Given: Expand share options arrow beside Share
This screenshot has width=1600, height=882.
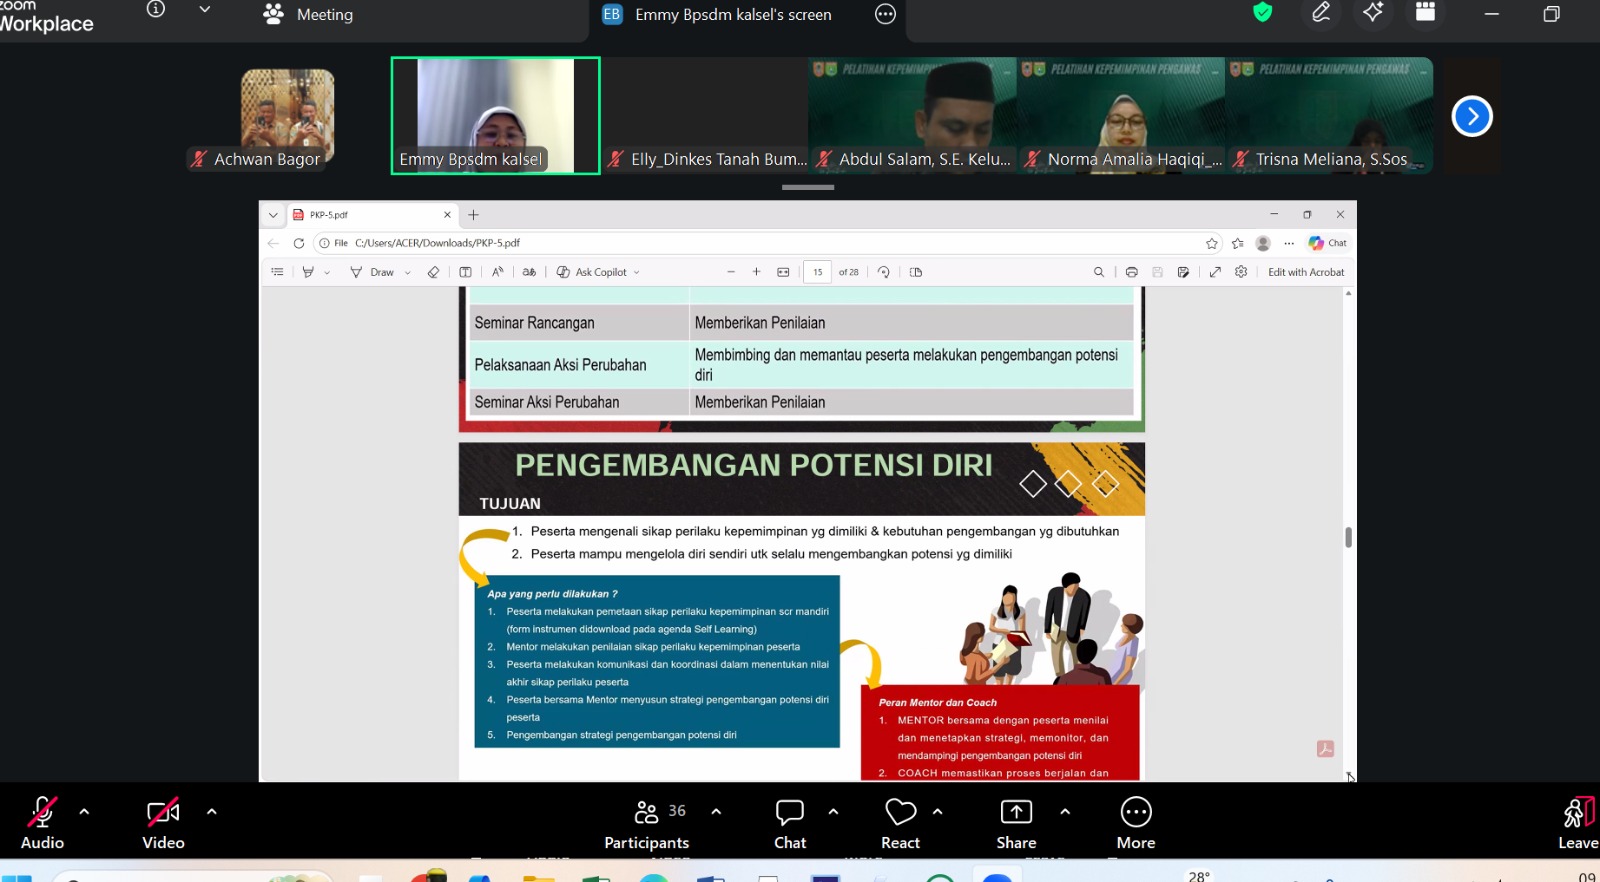Looking at the screenshot, I should coord(1065,812).
